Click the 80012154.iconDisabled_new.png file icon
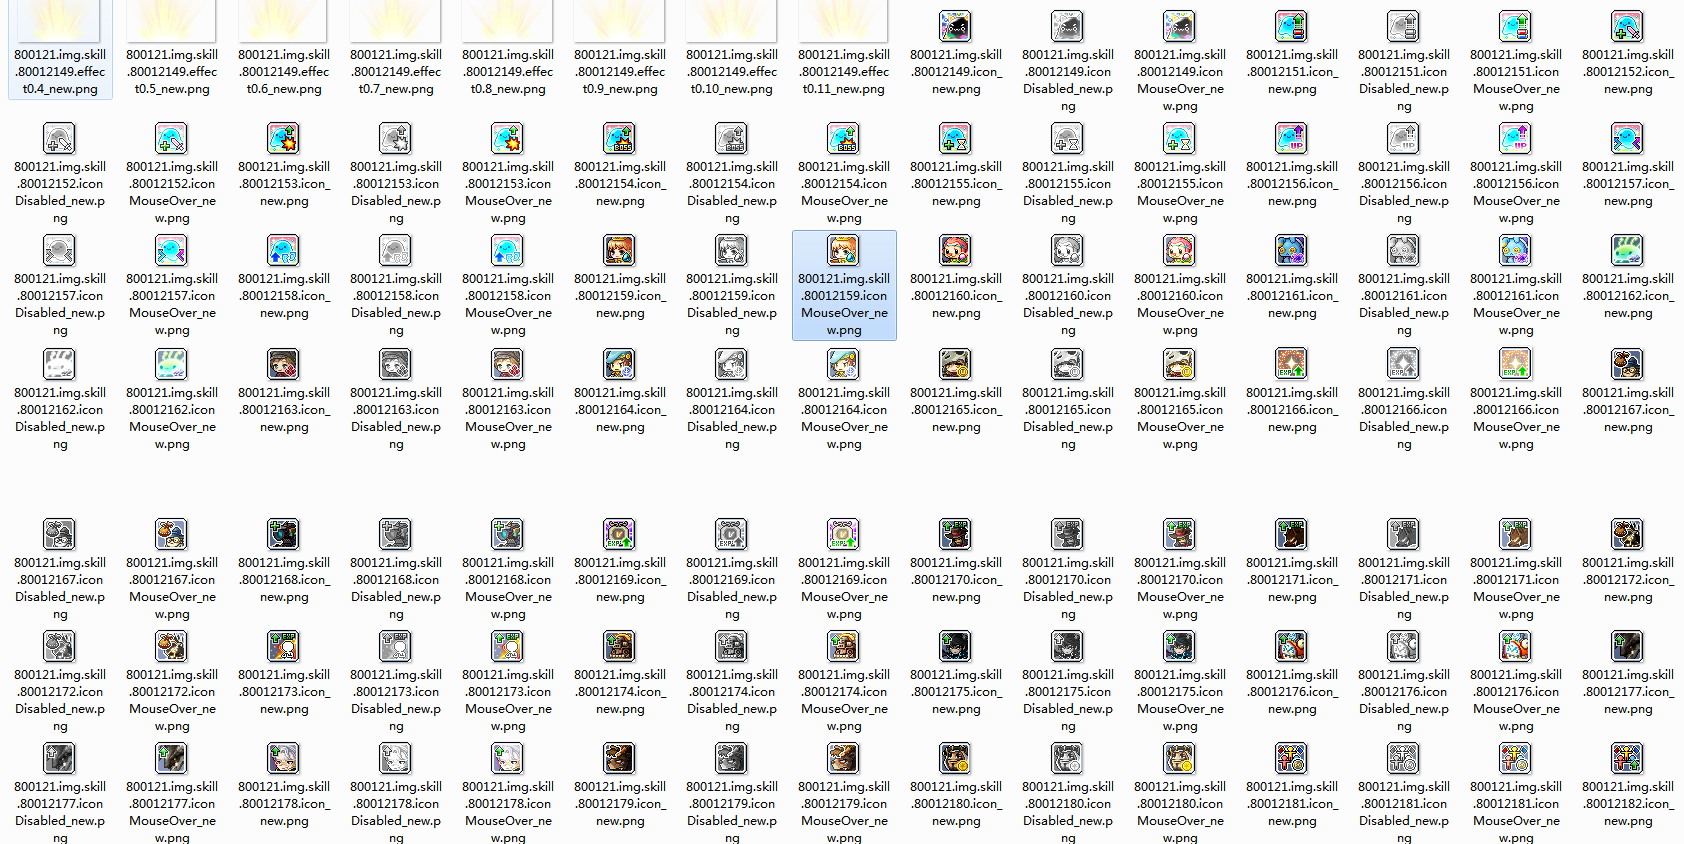The width and height of the screenshot is (1684, 844). (732, 138)
